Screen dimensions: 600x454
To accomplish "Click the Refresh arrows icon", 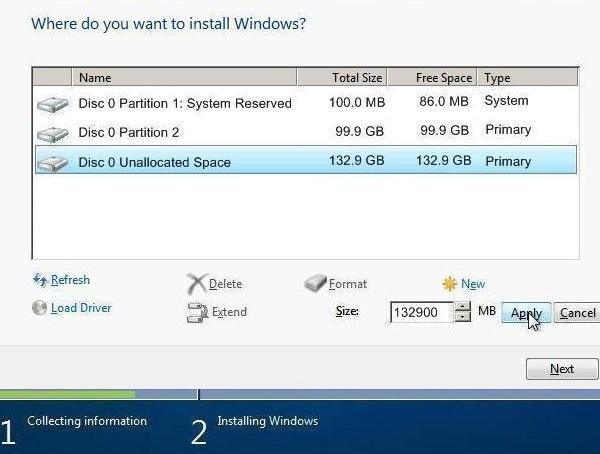I will coord(40,280).
